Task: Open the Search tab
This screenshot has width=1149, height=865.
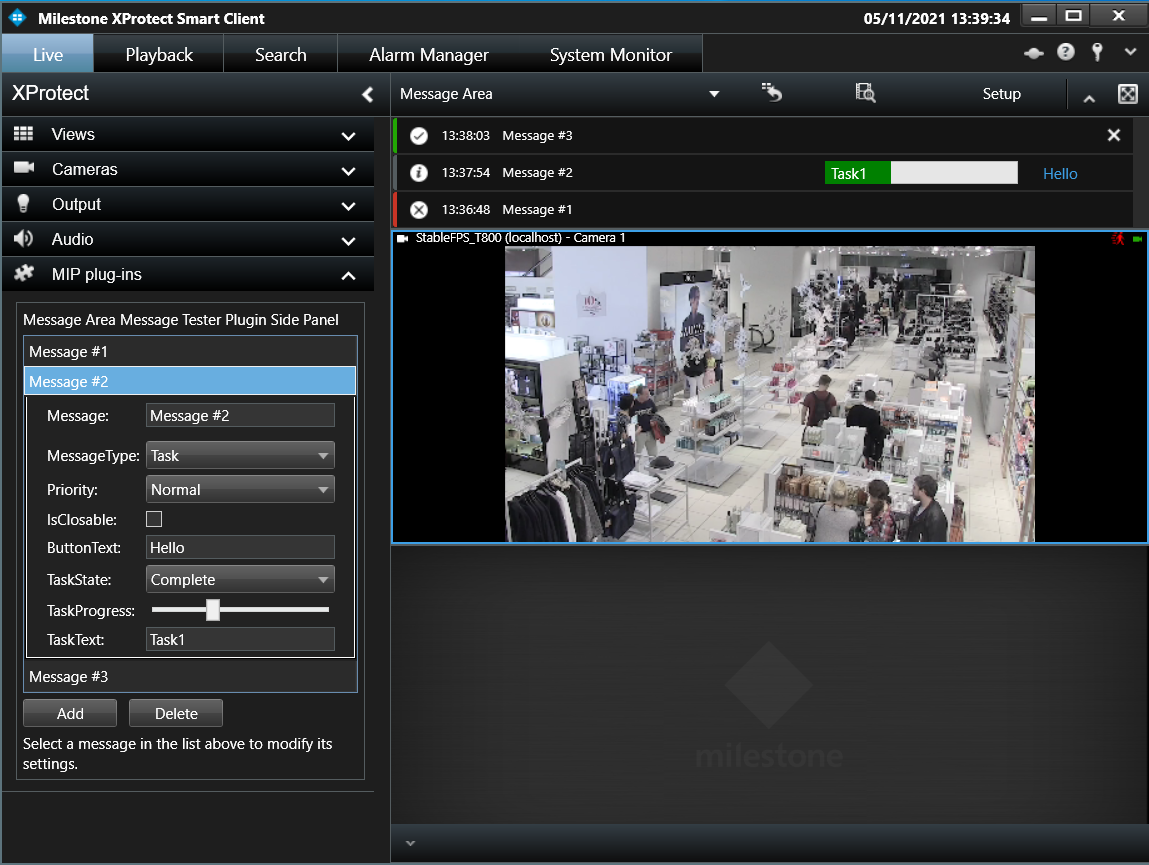Action: click(x=281, y=54)
